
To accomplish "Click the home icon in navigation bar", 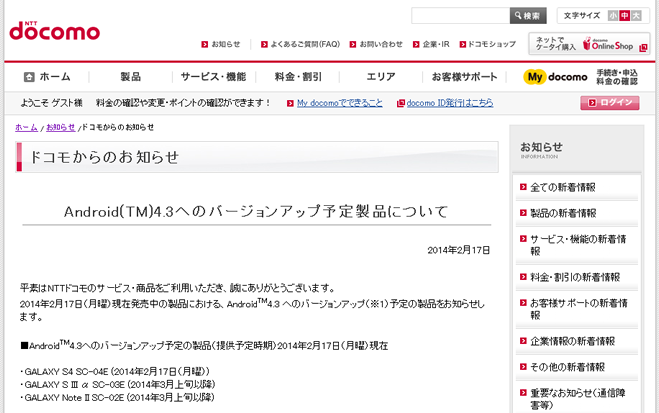I will coord(29,77).
